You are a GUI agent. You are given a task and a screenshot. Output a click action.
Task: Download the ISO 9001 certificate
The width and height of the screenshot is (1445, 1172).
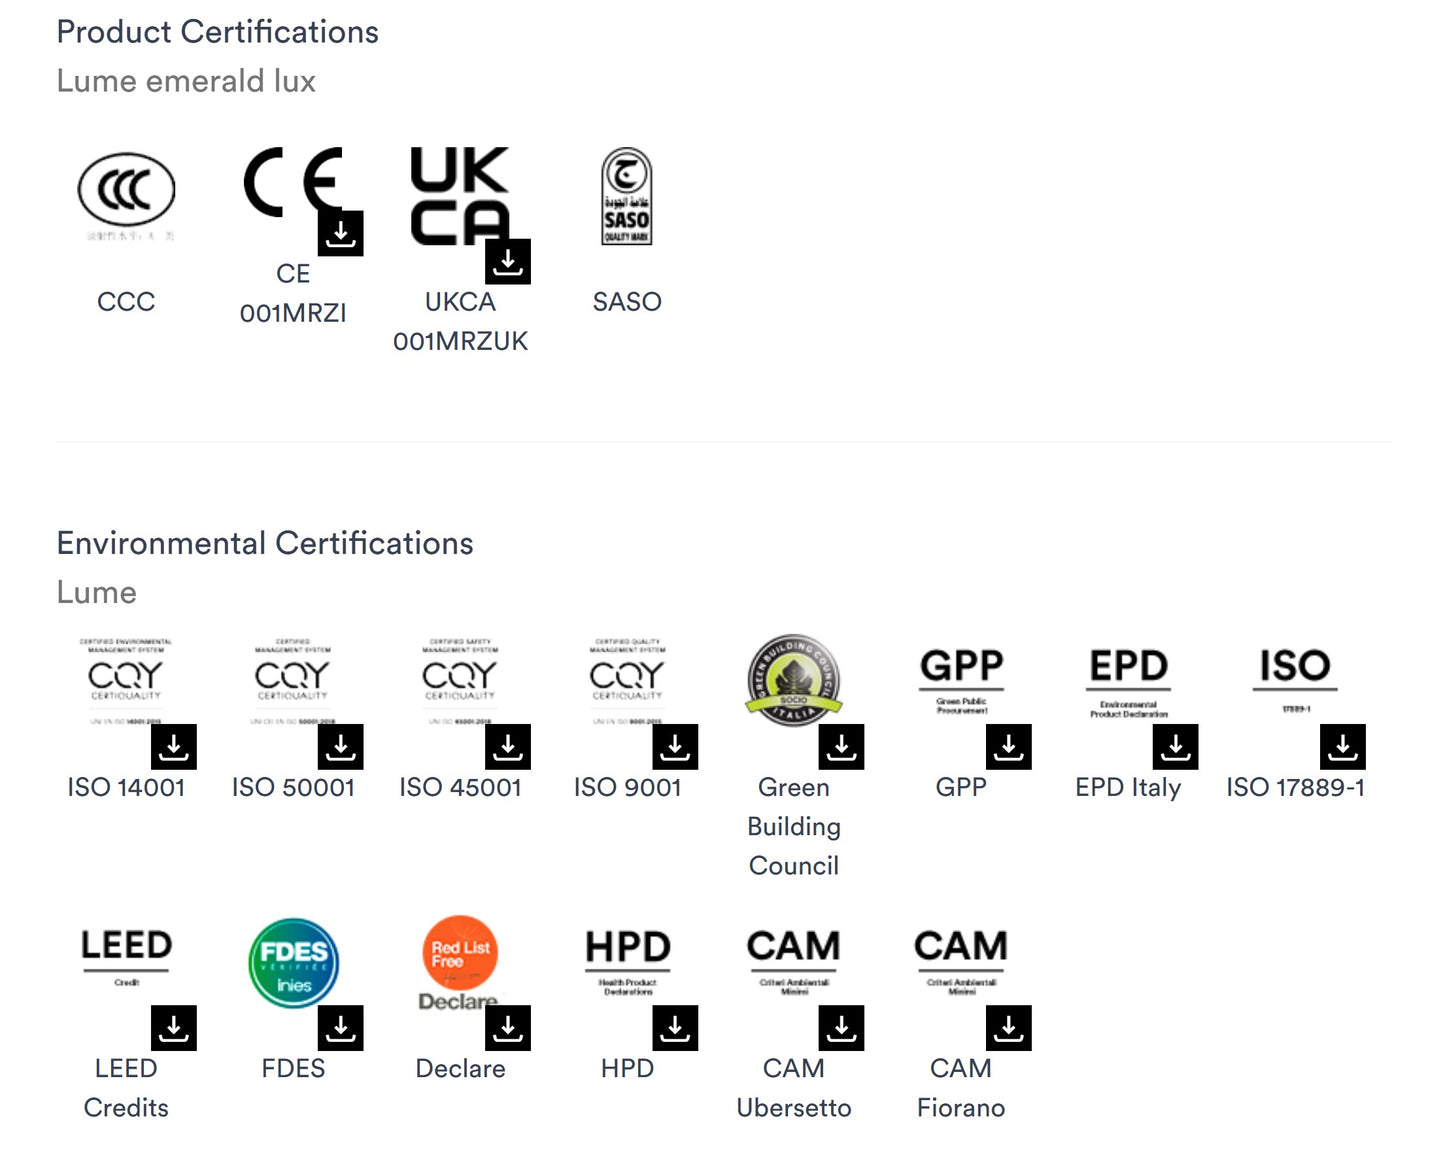pos(675,747)
